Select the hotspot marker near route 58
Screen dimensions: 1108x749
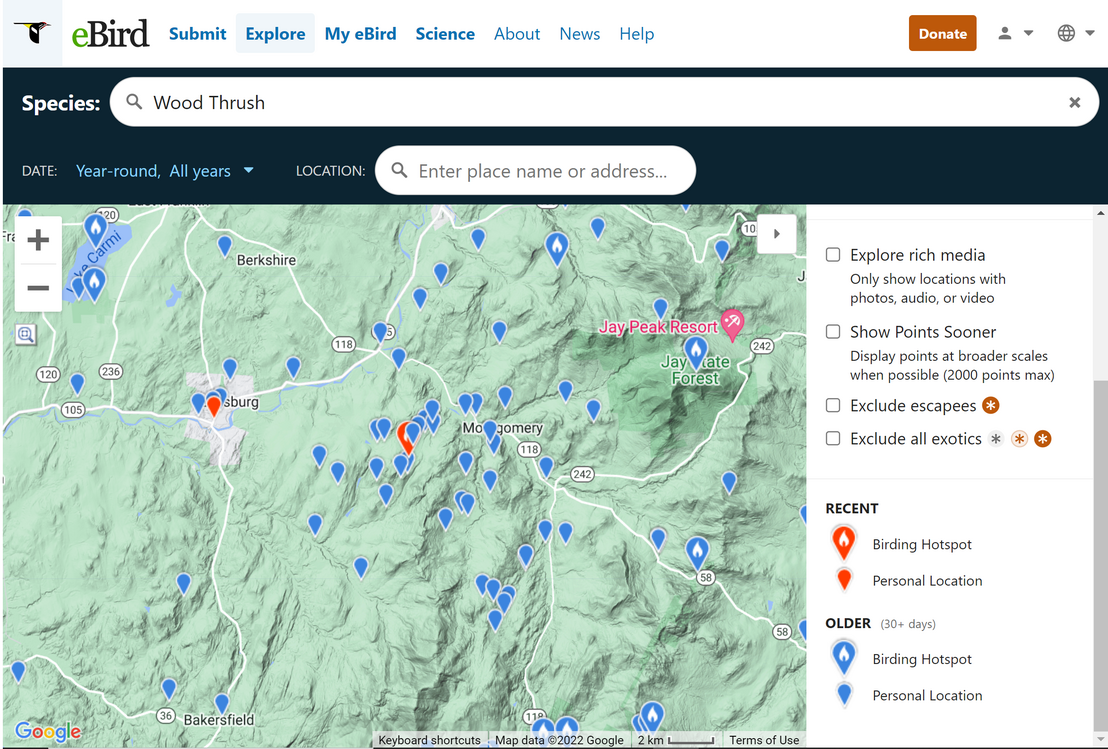(x=697, y=553)
